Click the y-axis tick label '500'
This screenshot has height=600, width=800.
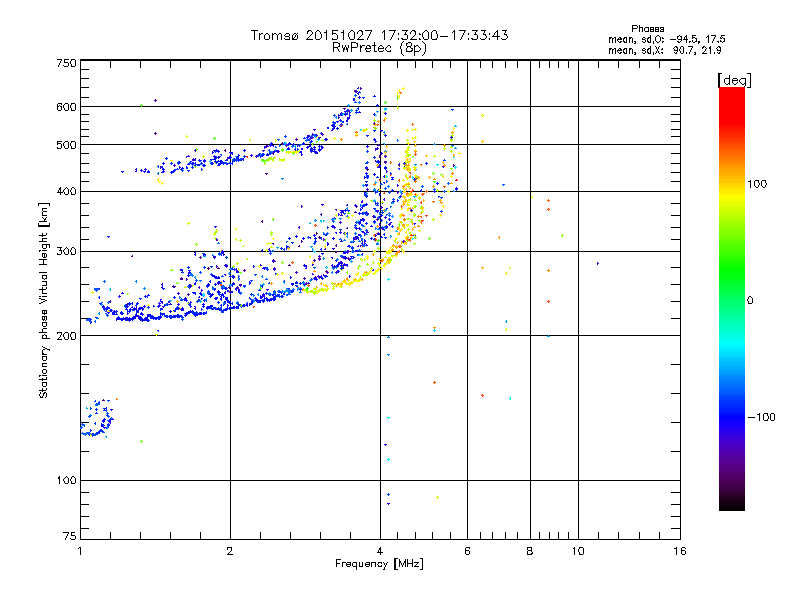coord(66,145)
